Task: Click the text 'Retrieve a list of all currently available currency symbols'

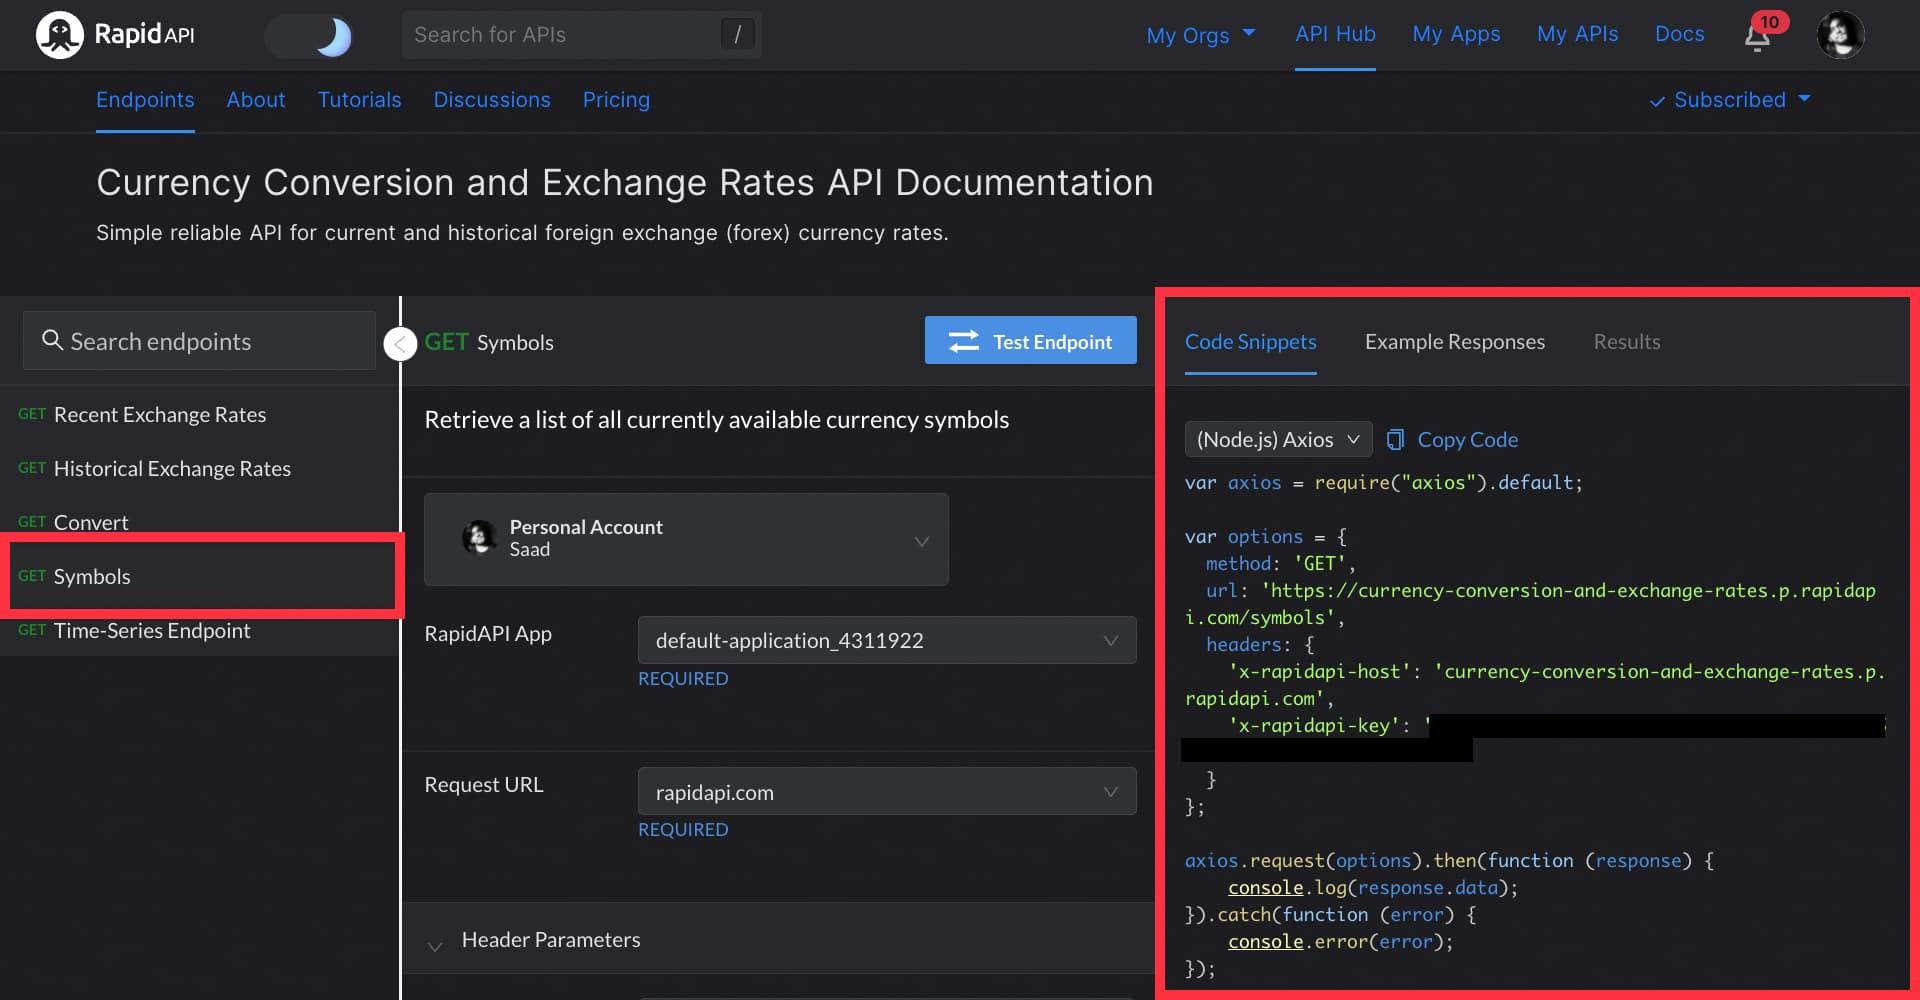Action: pyautogui.click(x=716, y=420)
